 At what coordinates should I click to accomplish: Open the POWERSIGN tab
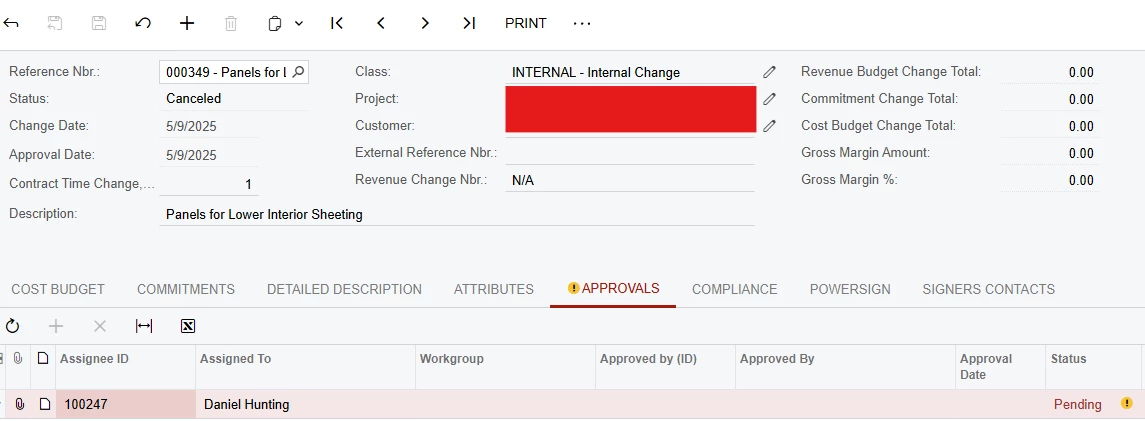850,289
